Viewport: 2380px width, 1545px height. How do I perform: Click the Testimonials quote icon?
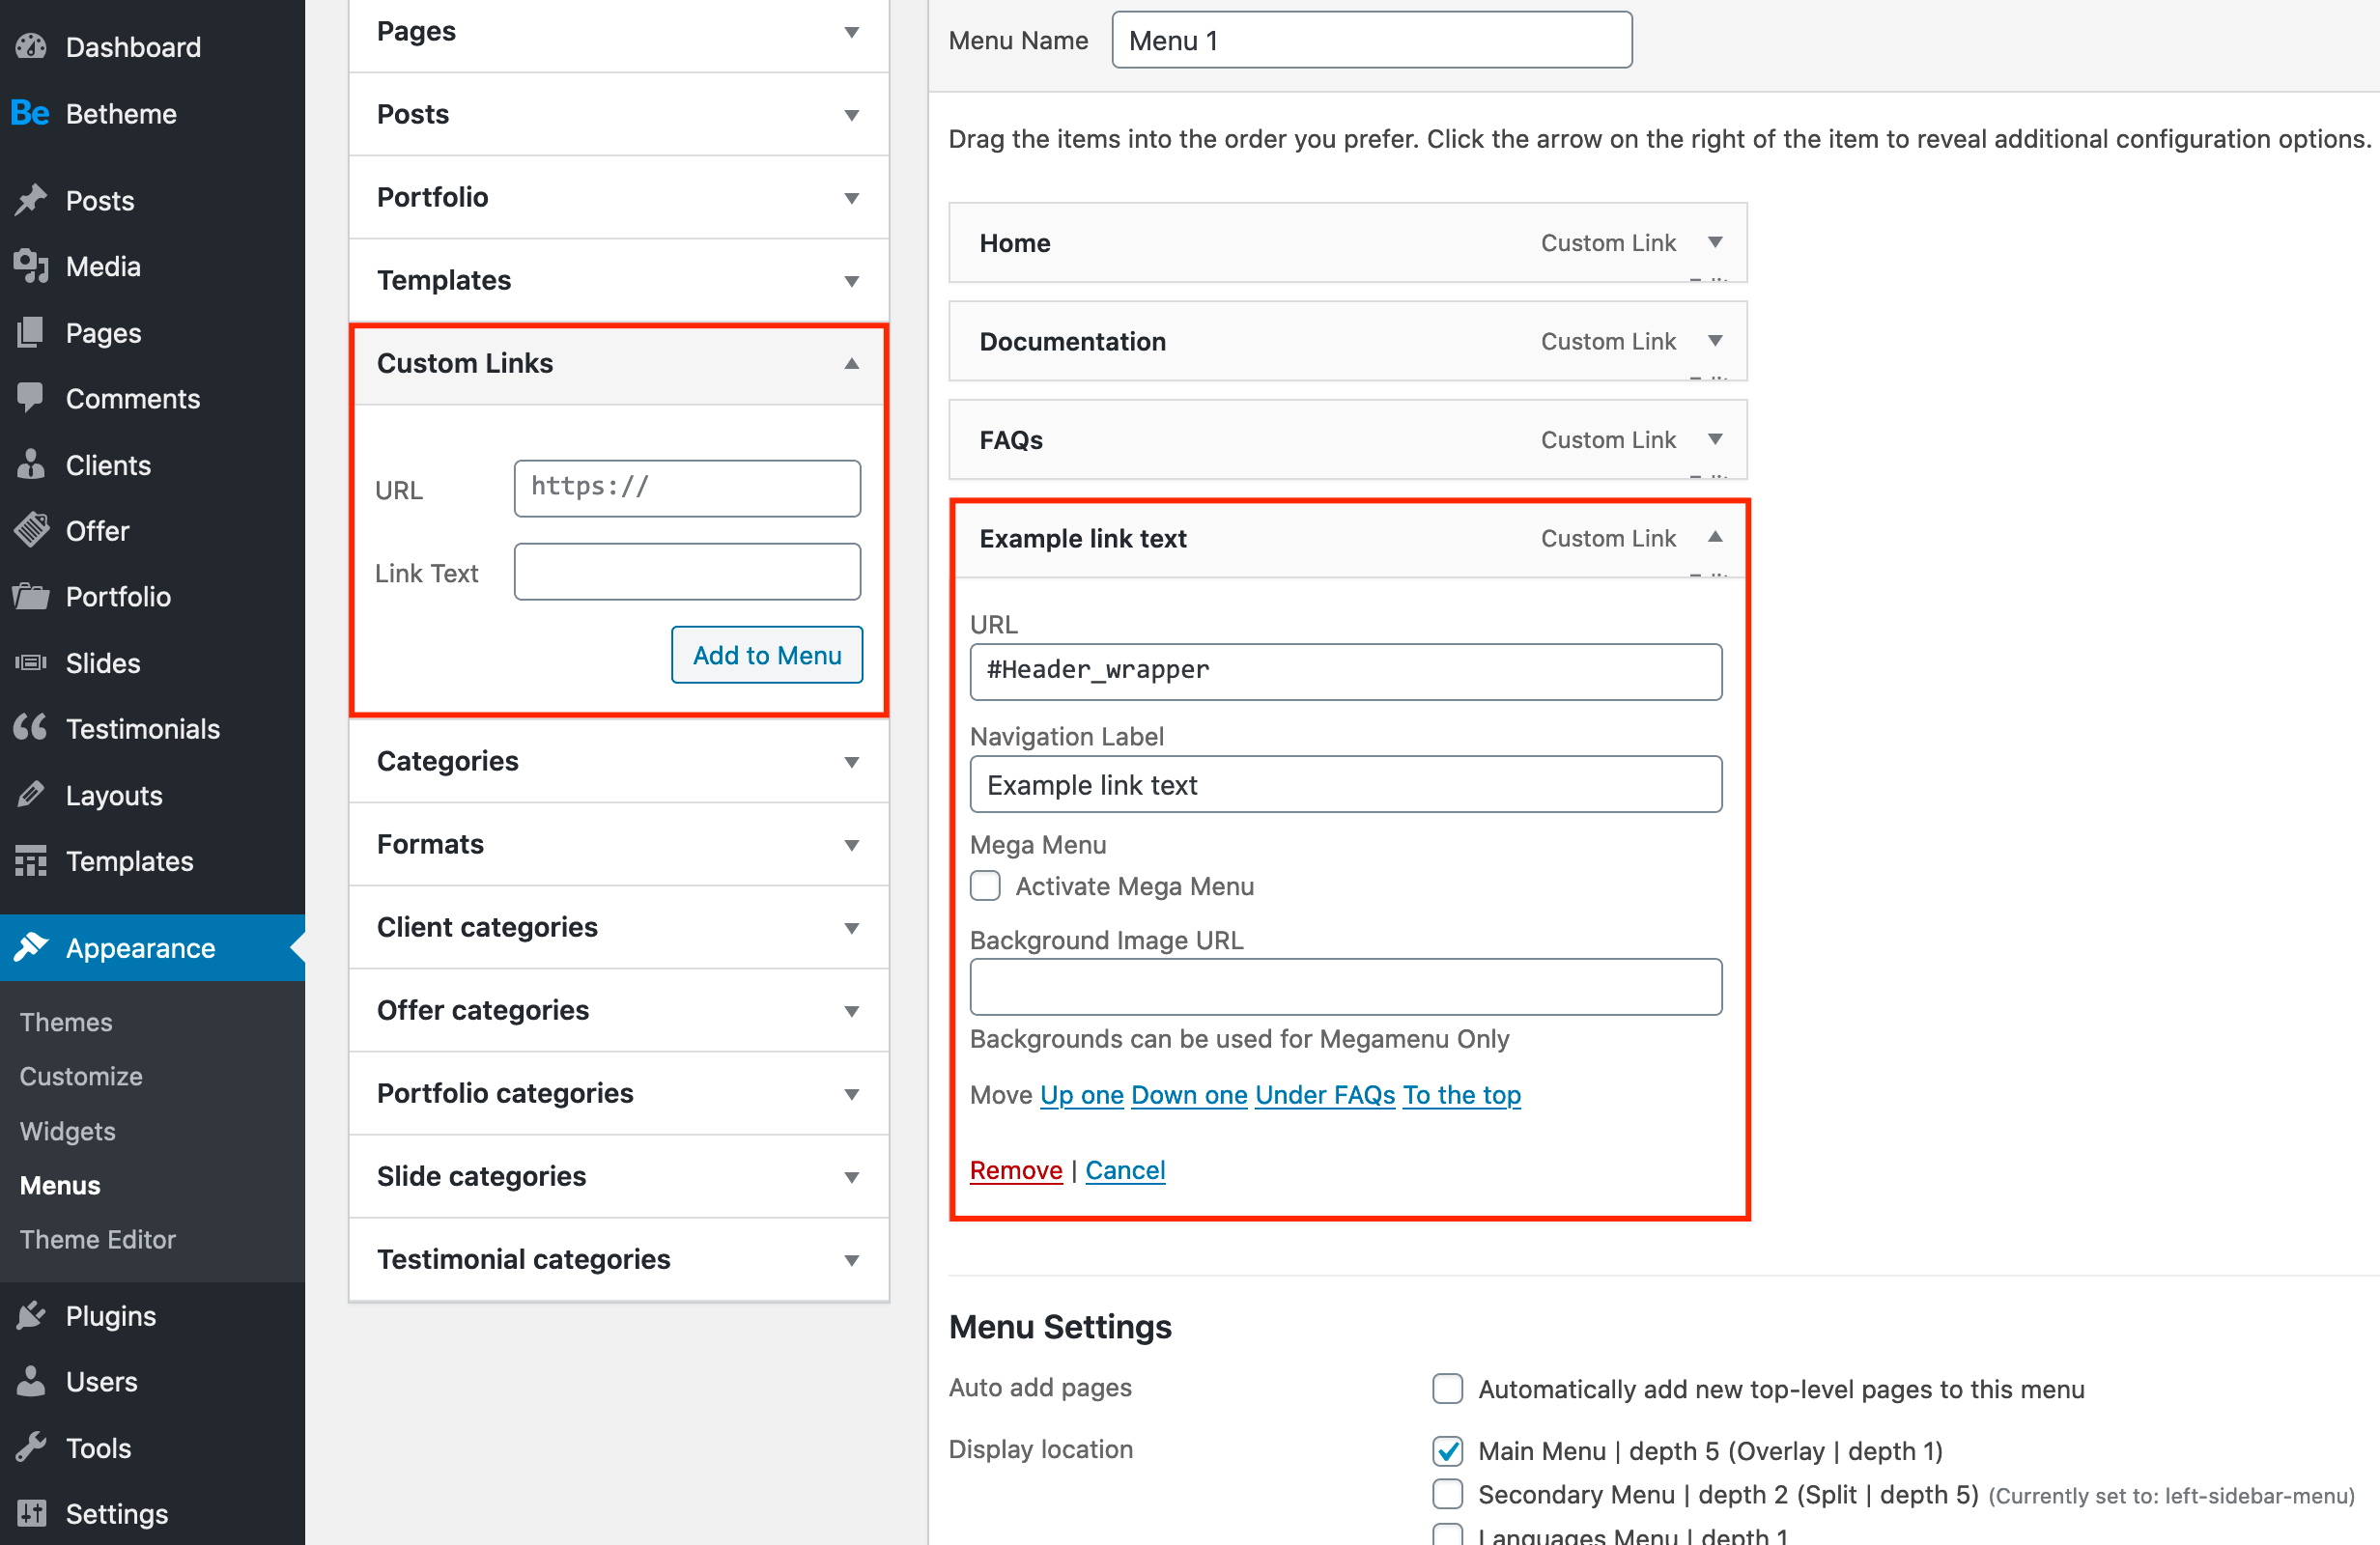31,728
